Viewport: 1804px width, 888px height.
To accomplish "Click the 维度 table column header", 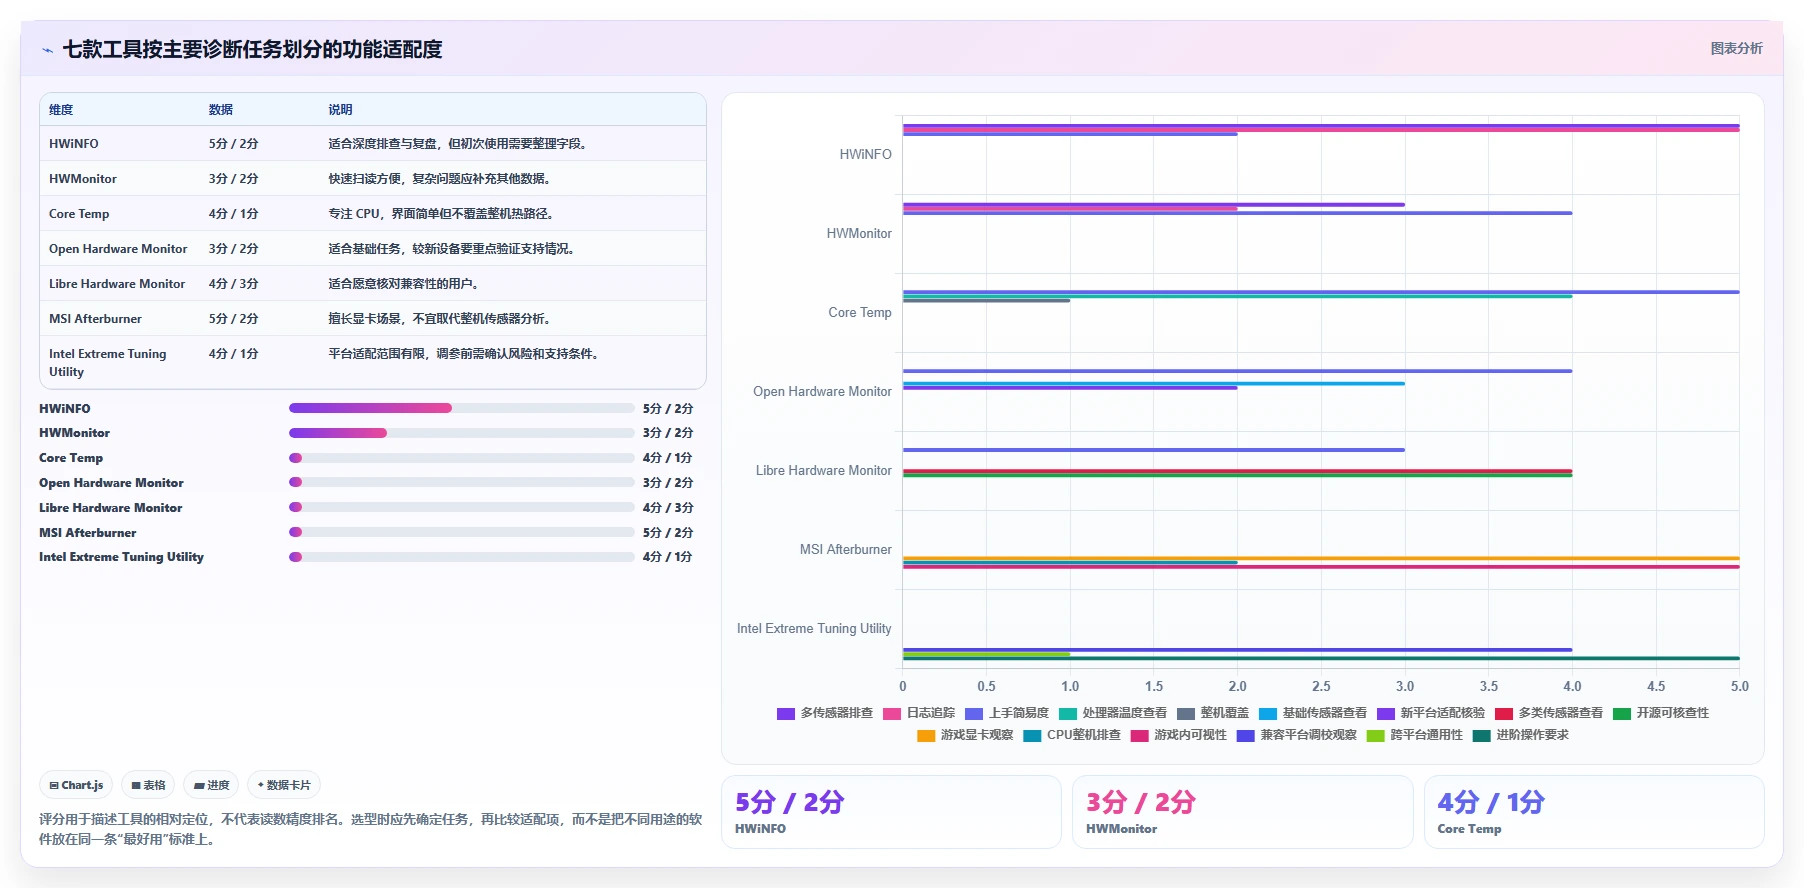I will (61, 110).
